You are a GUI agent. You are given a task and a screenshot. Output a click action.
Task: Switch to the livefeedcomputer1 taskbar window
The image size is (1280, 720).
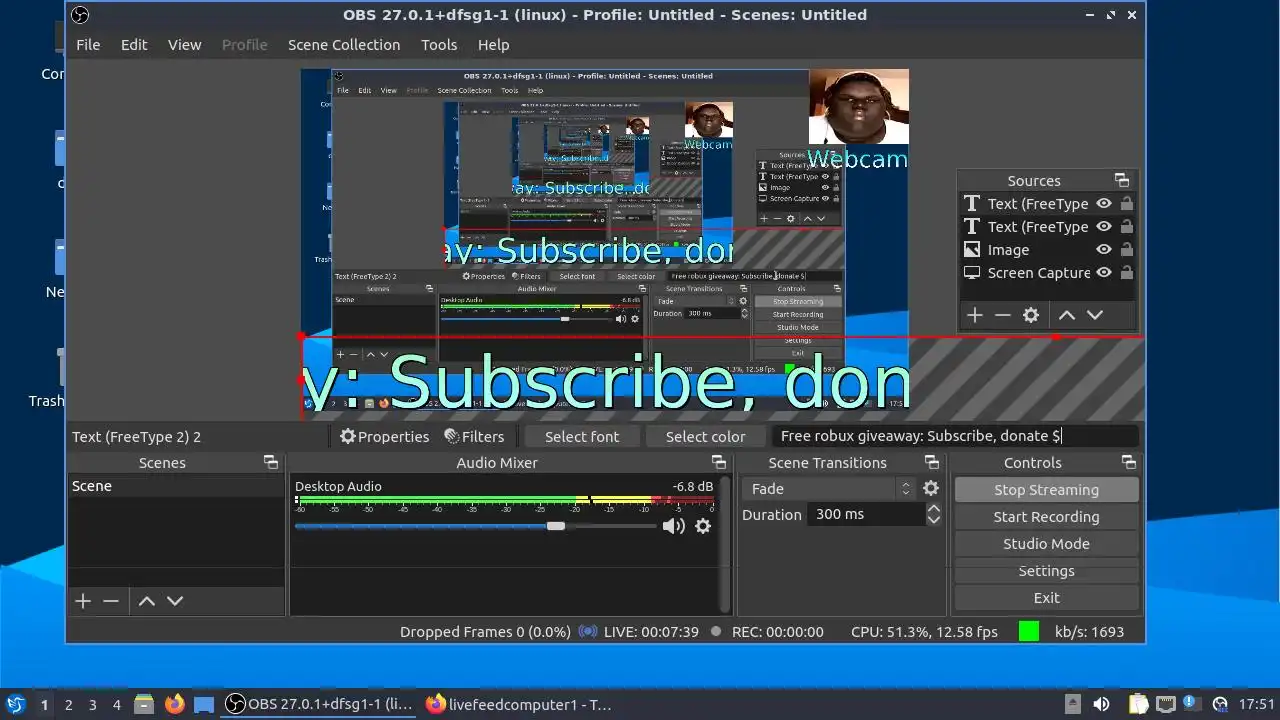pos(518,704)
